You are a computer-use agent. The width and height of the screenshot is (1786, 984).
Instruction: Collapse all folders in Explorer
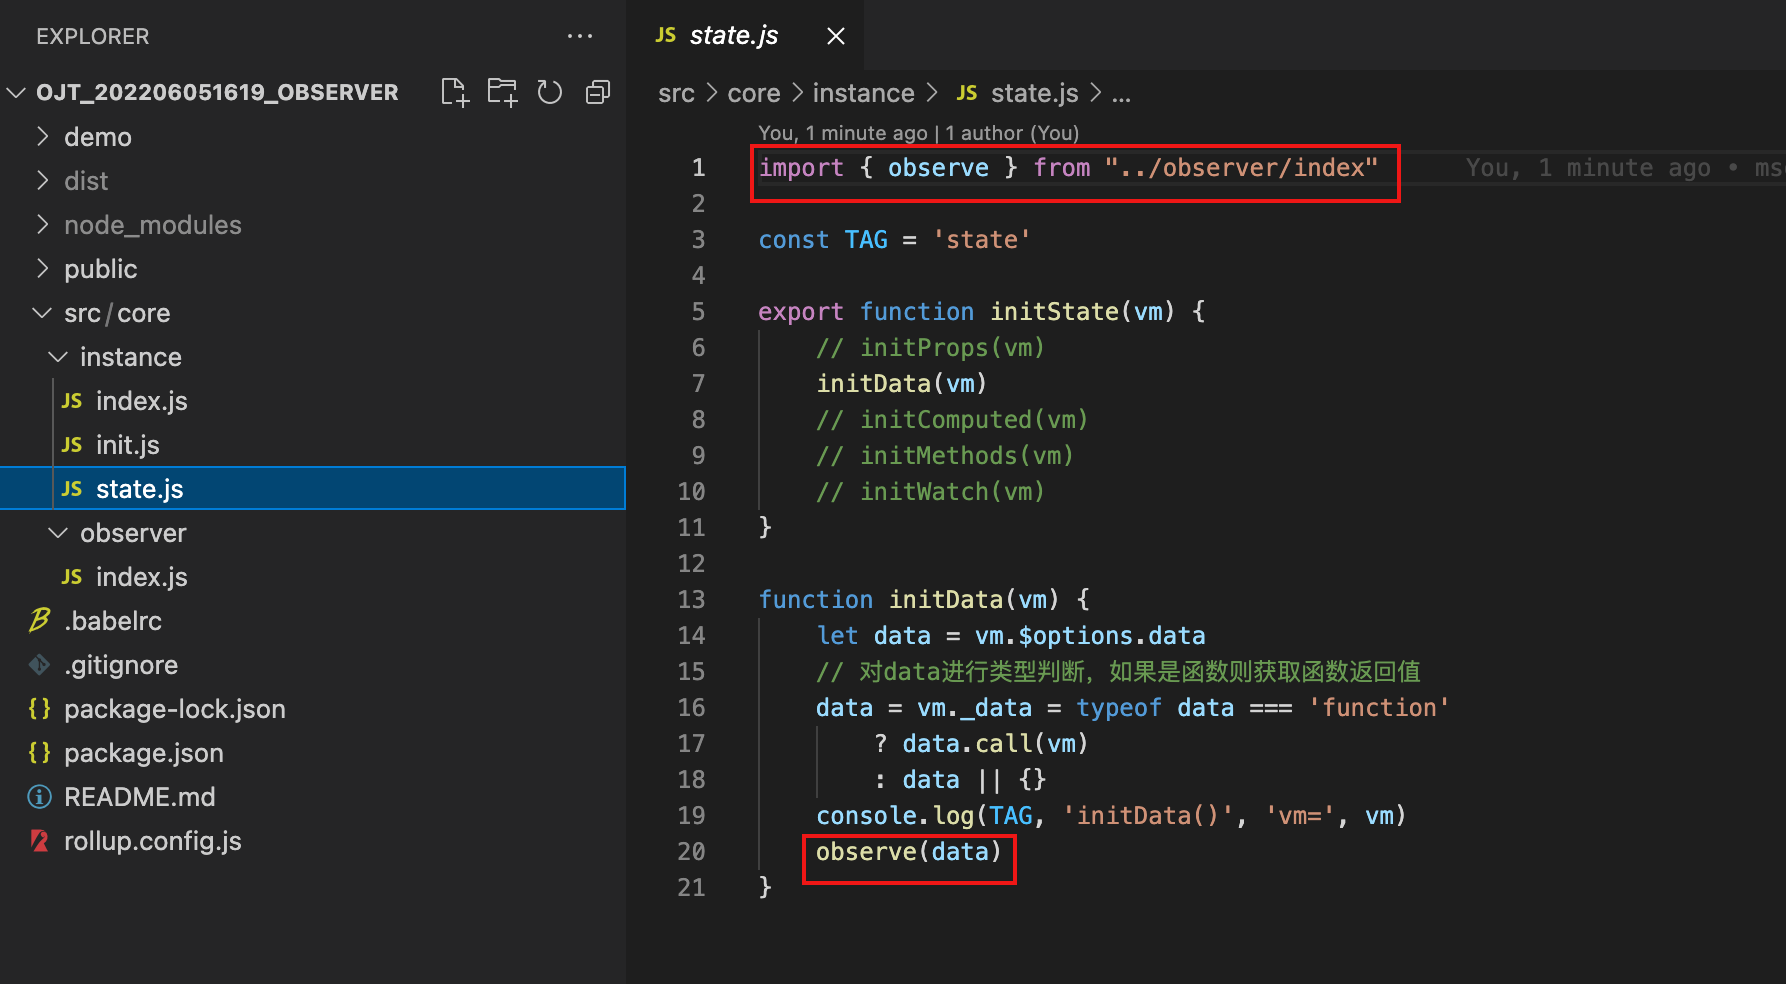coord(598,92)
